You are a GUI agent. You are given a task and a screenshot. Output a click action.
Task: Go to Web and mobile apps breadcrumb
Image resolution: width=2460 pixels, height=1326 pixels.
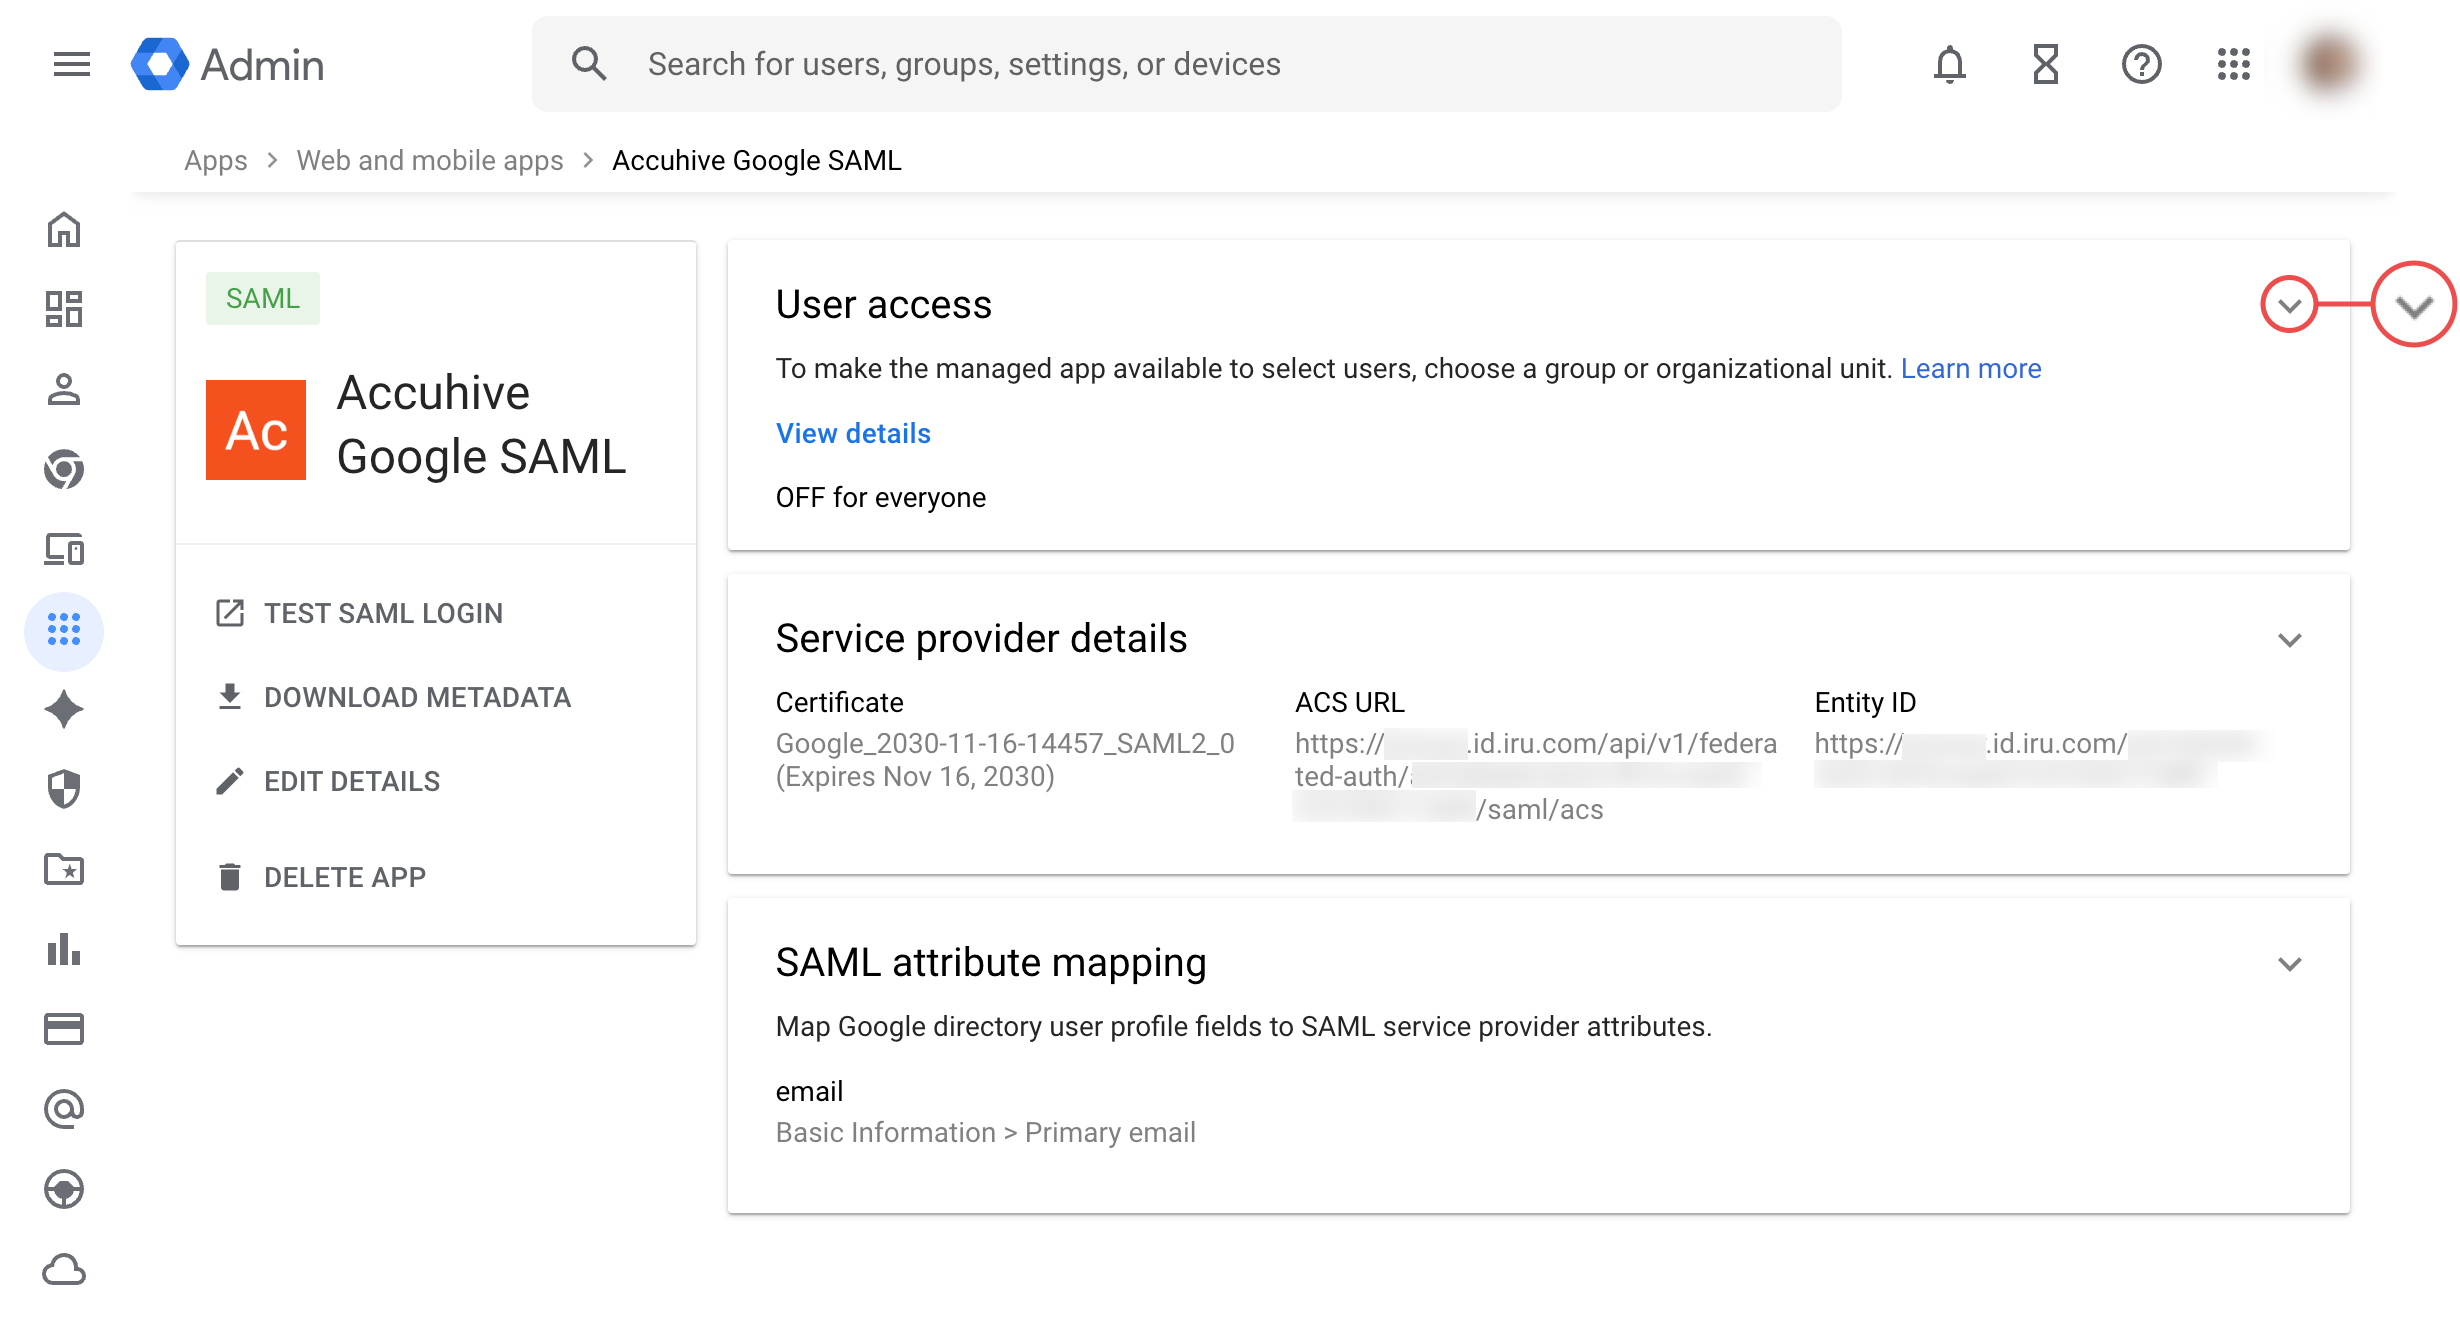click(x=430, y=160)
